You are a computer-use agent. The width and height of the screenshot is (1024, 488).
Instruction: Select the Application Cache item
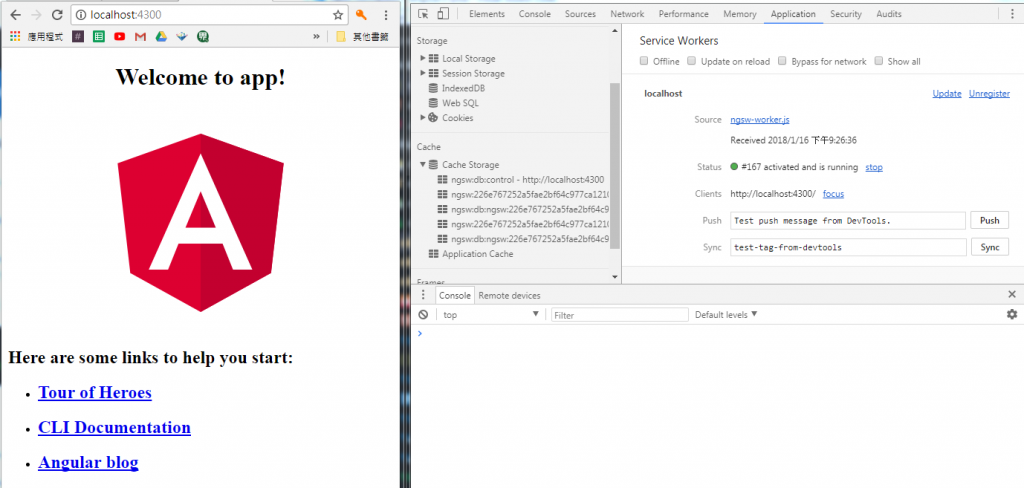pos(471,253)
